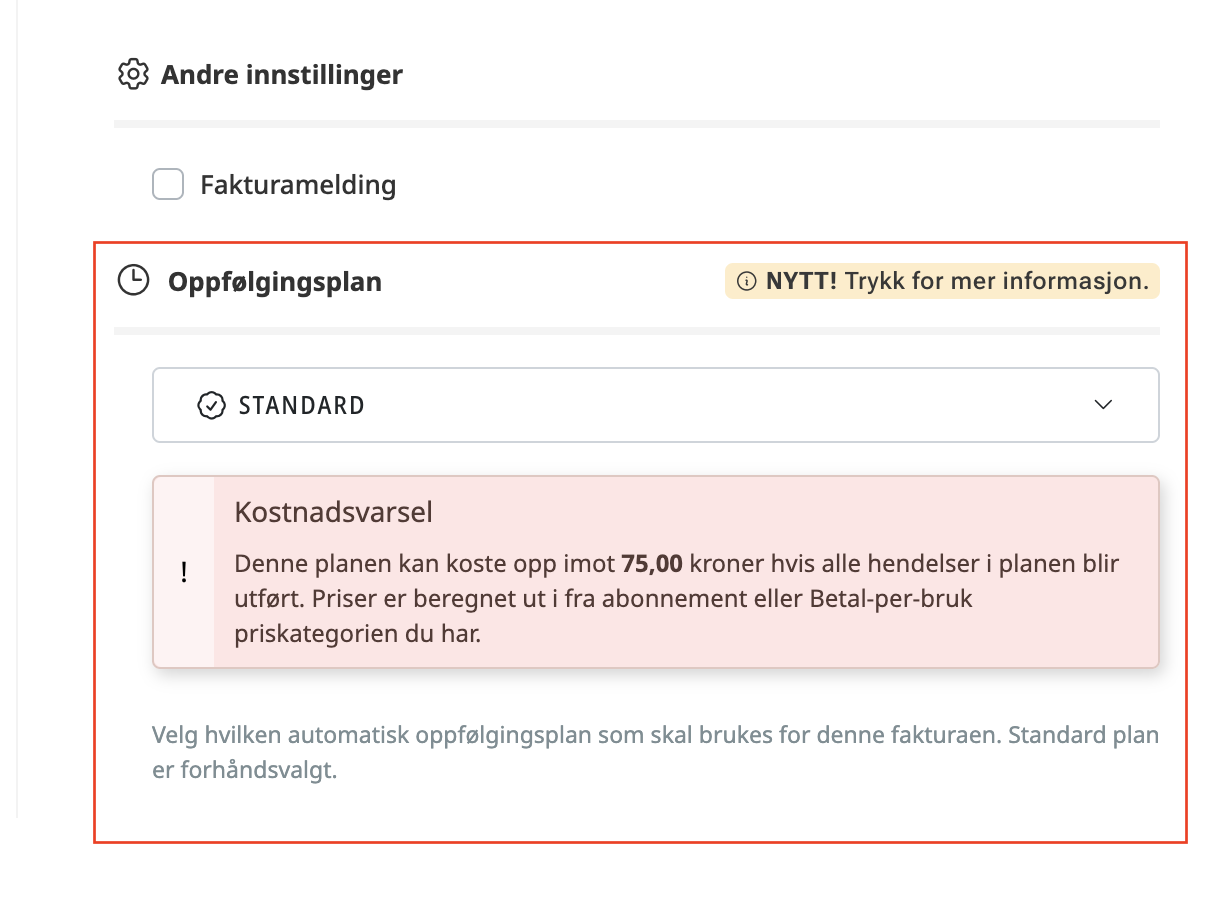The height and width of the screenshot is (908, 1218).
Task: Click the checkmark badge icon before STANDARD
Action: pos(211,406)
